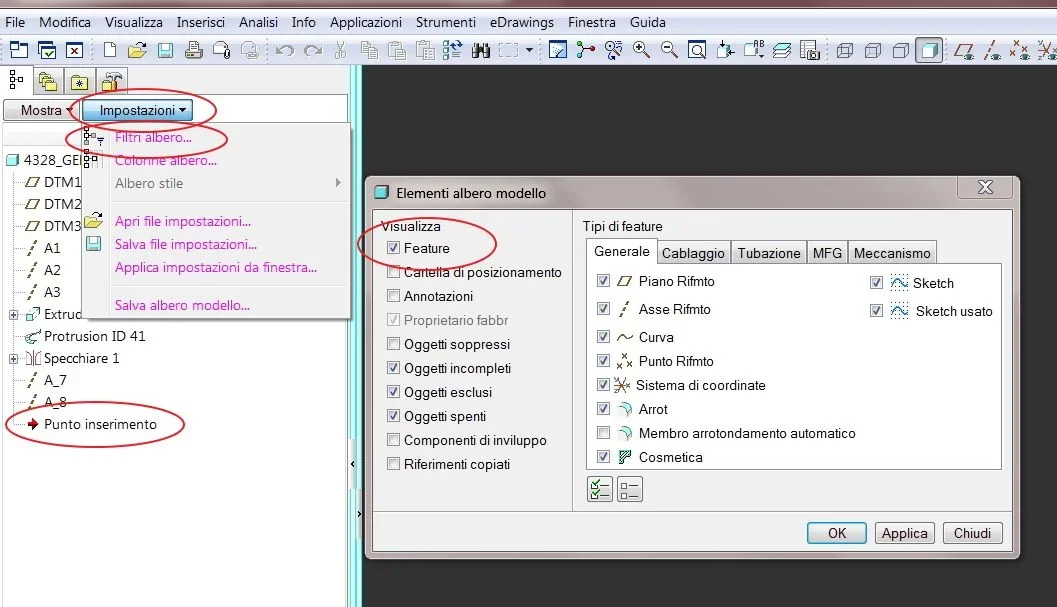Click the Open file folder icon
This screenshot has width=1057, height=607.
click(137, 50)
